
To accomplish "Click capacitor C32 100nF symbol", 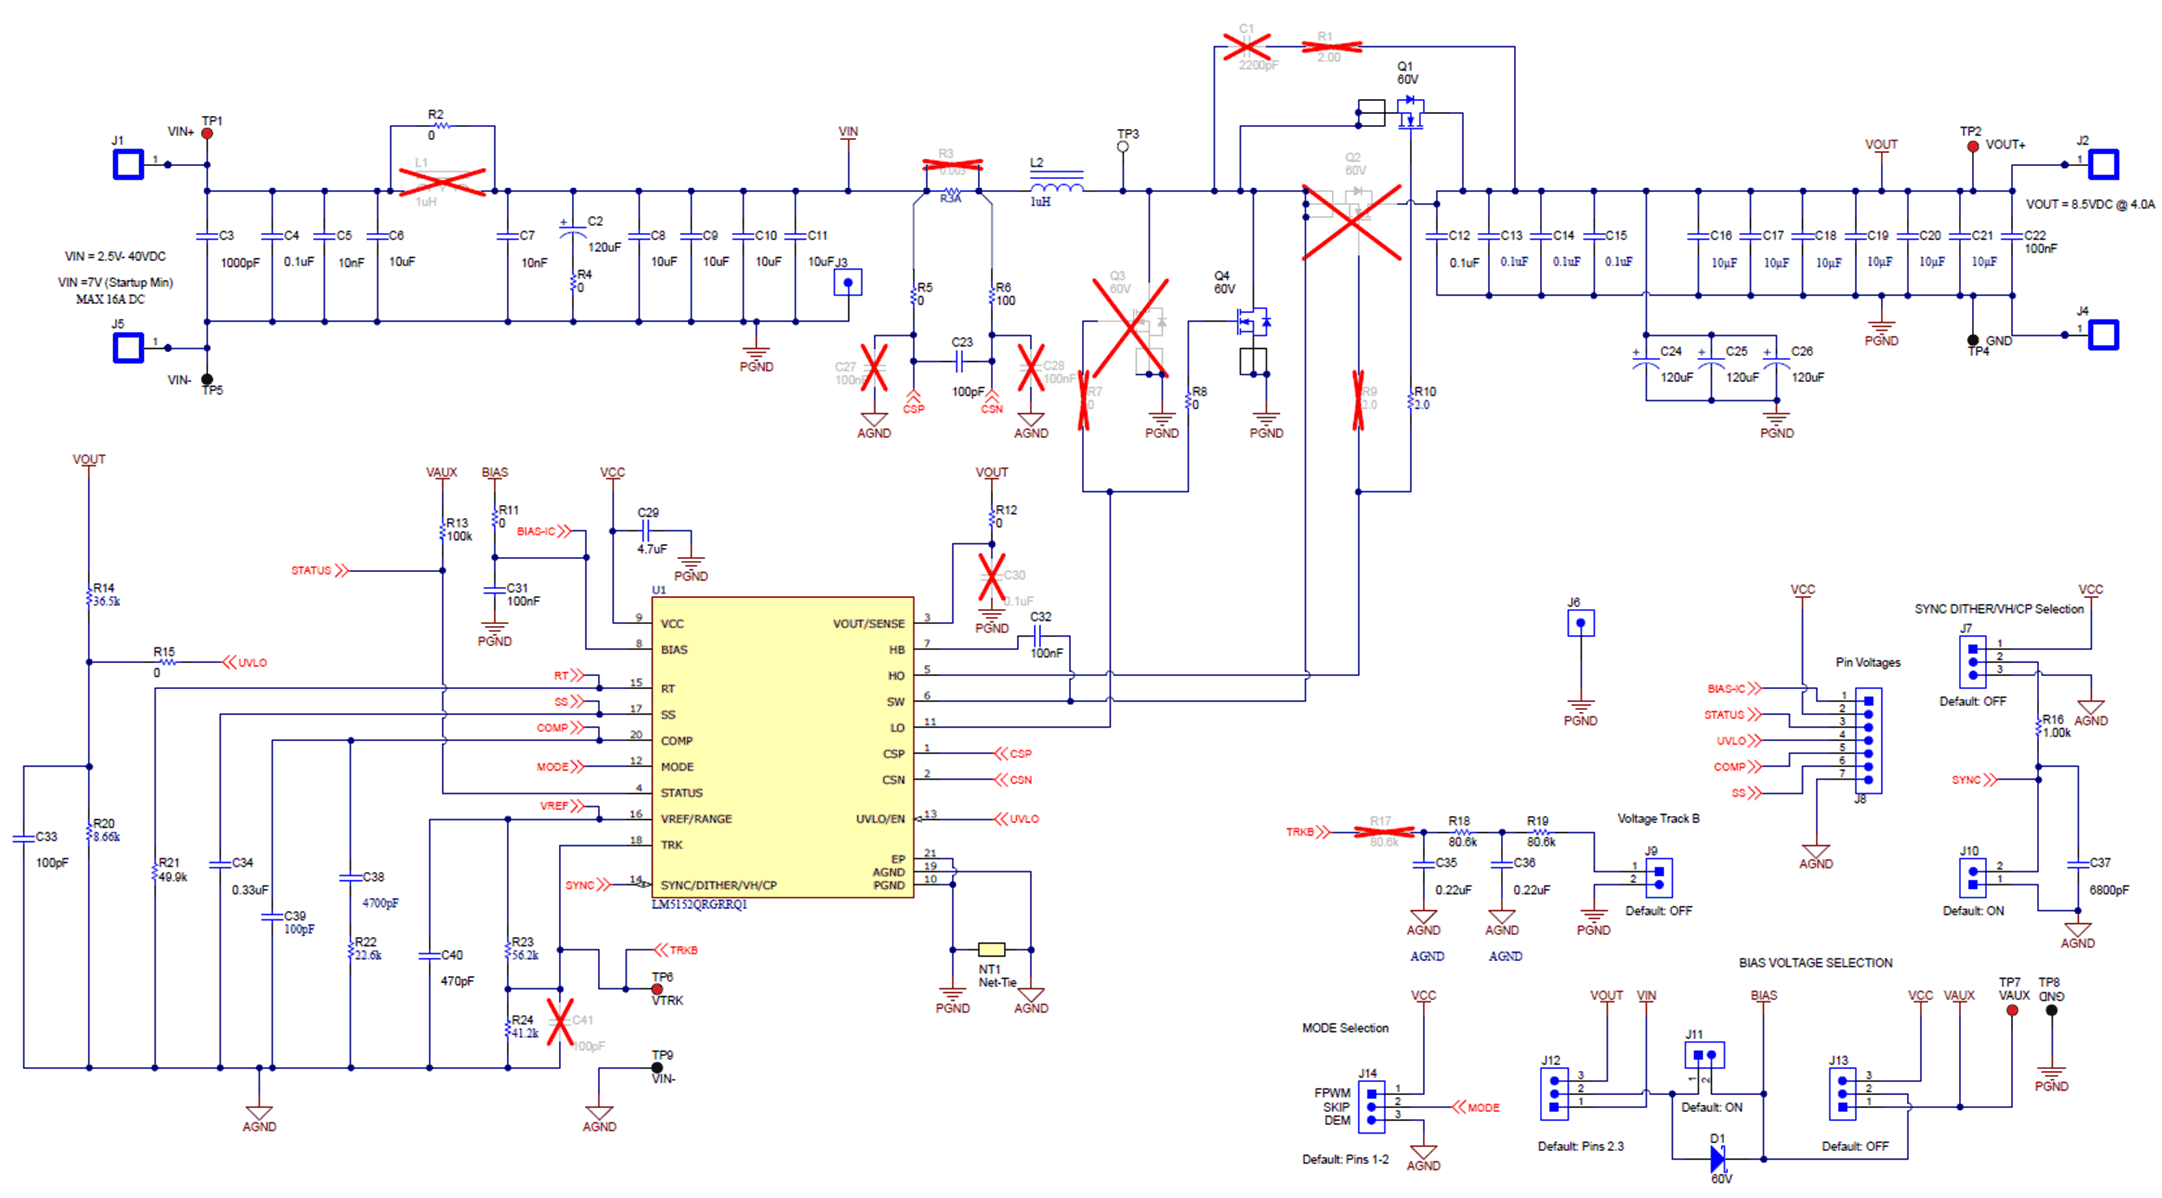I will 1038,636.
